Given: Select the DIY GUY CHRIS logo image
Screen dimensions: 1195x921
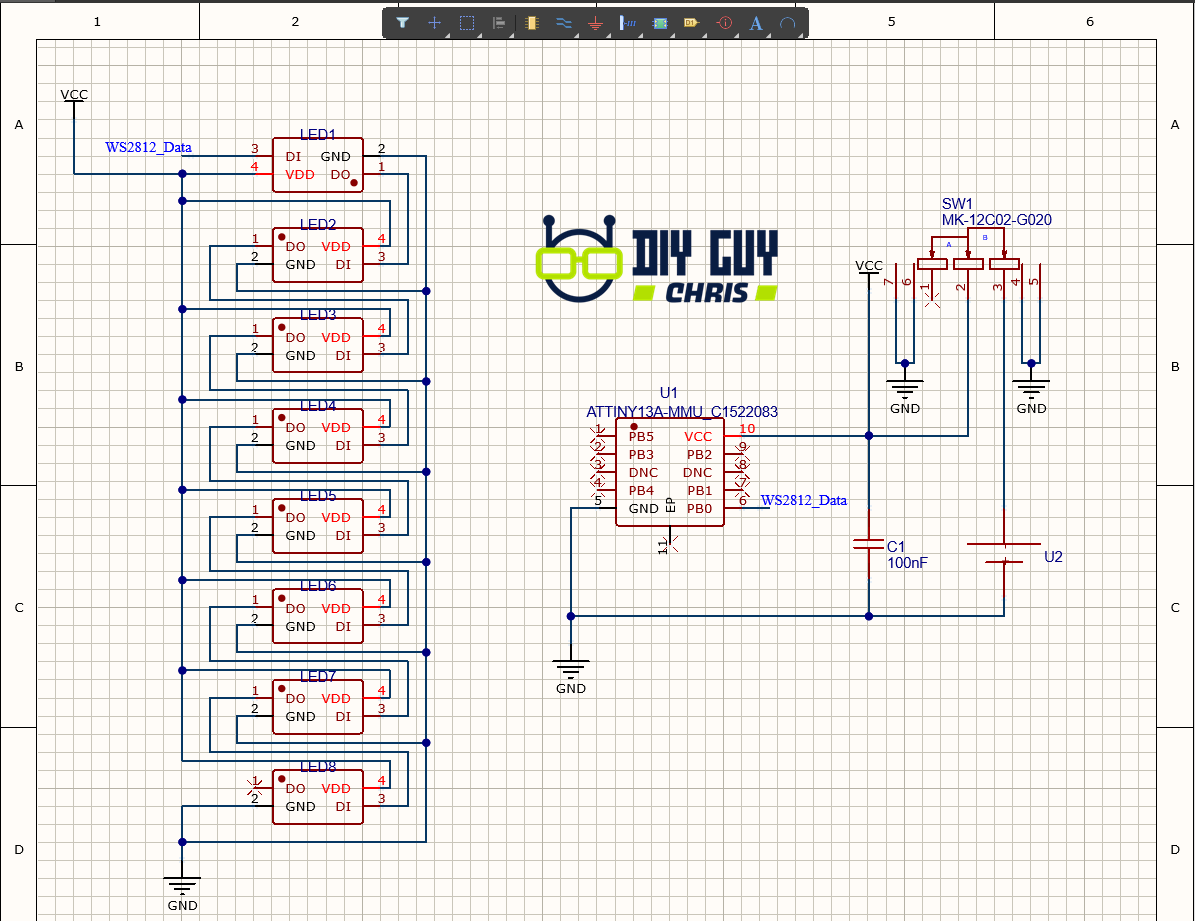Looking at the screenshot, I should tap(657, 259).
